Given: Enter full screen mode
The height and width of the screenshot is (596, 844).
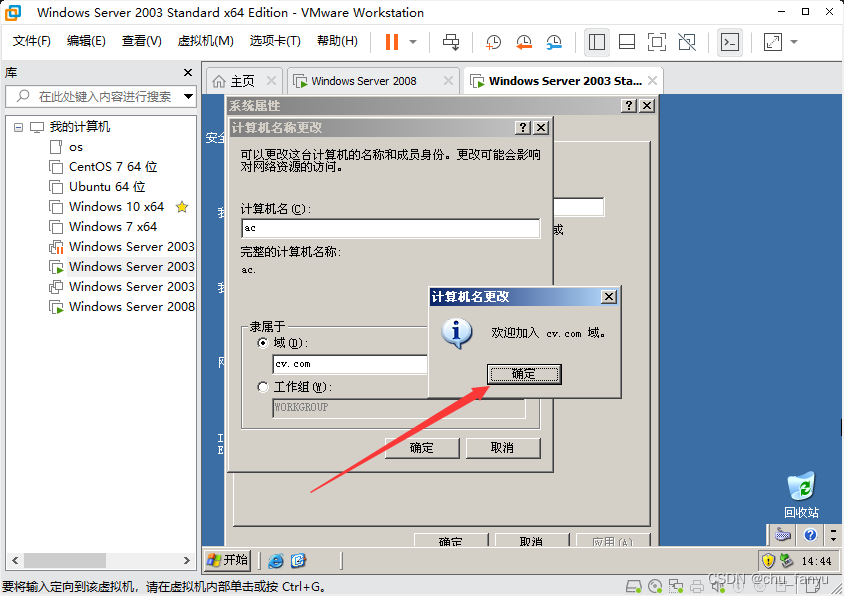Looking at the screenshot, I should click(657, 41).
